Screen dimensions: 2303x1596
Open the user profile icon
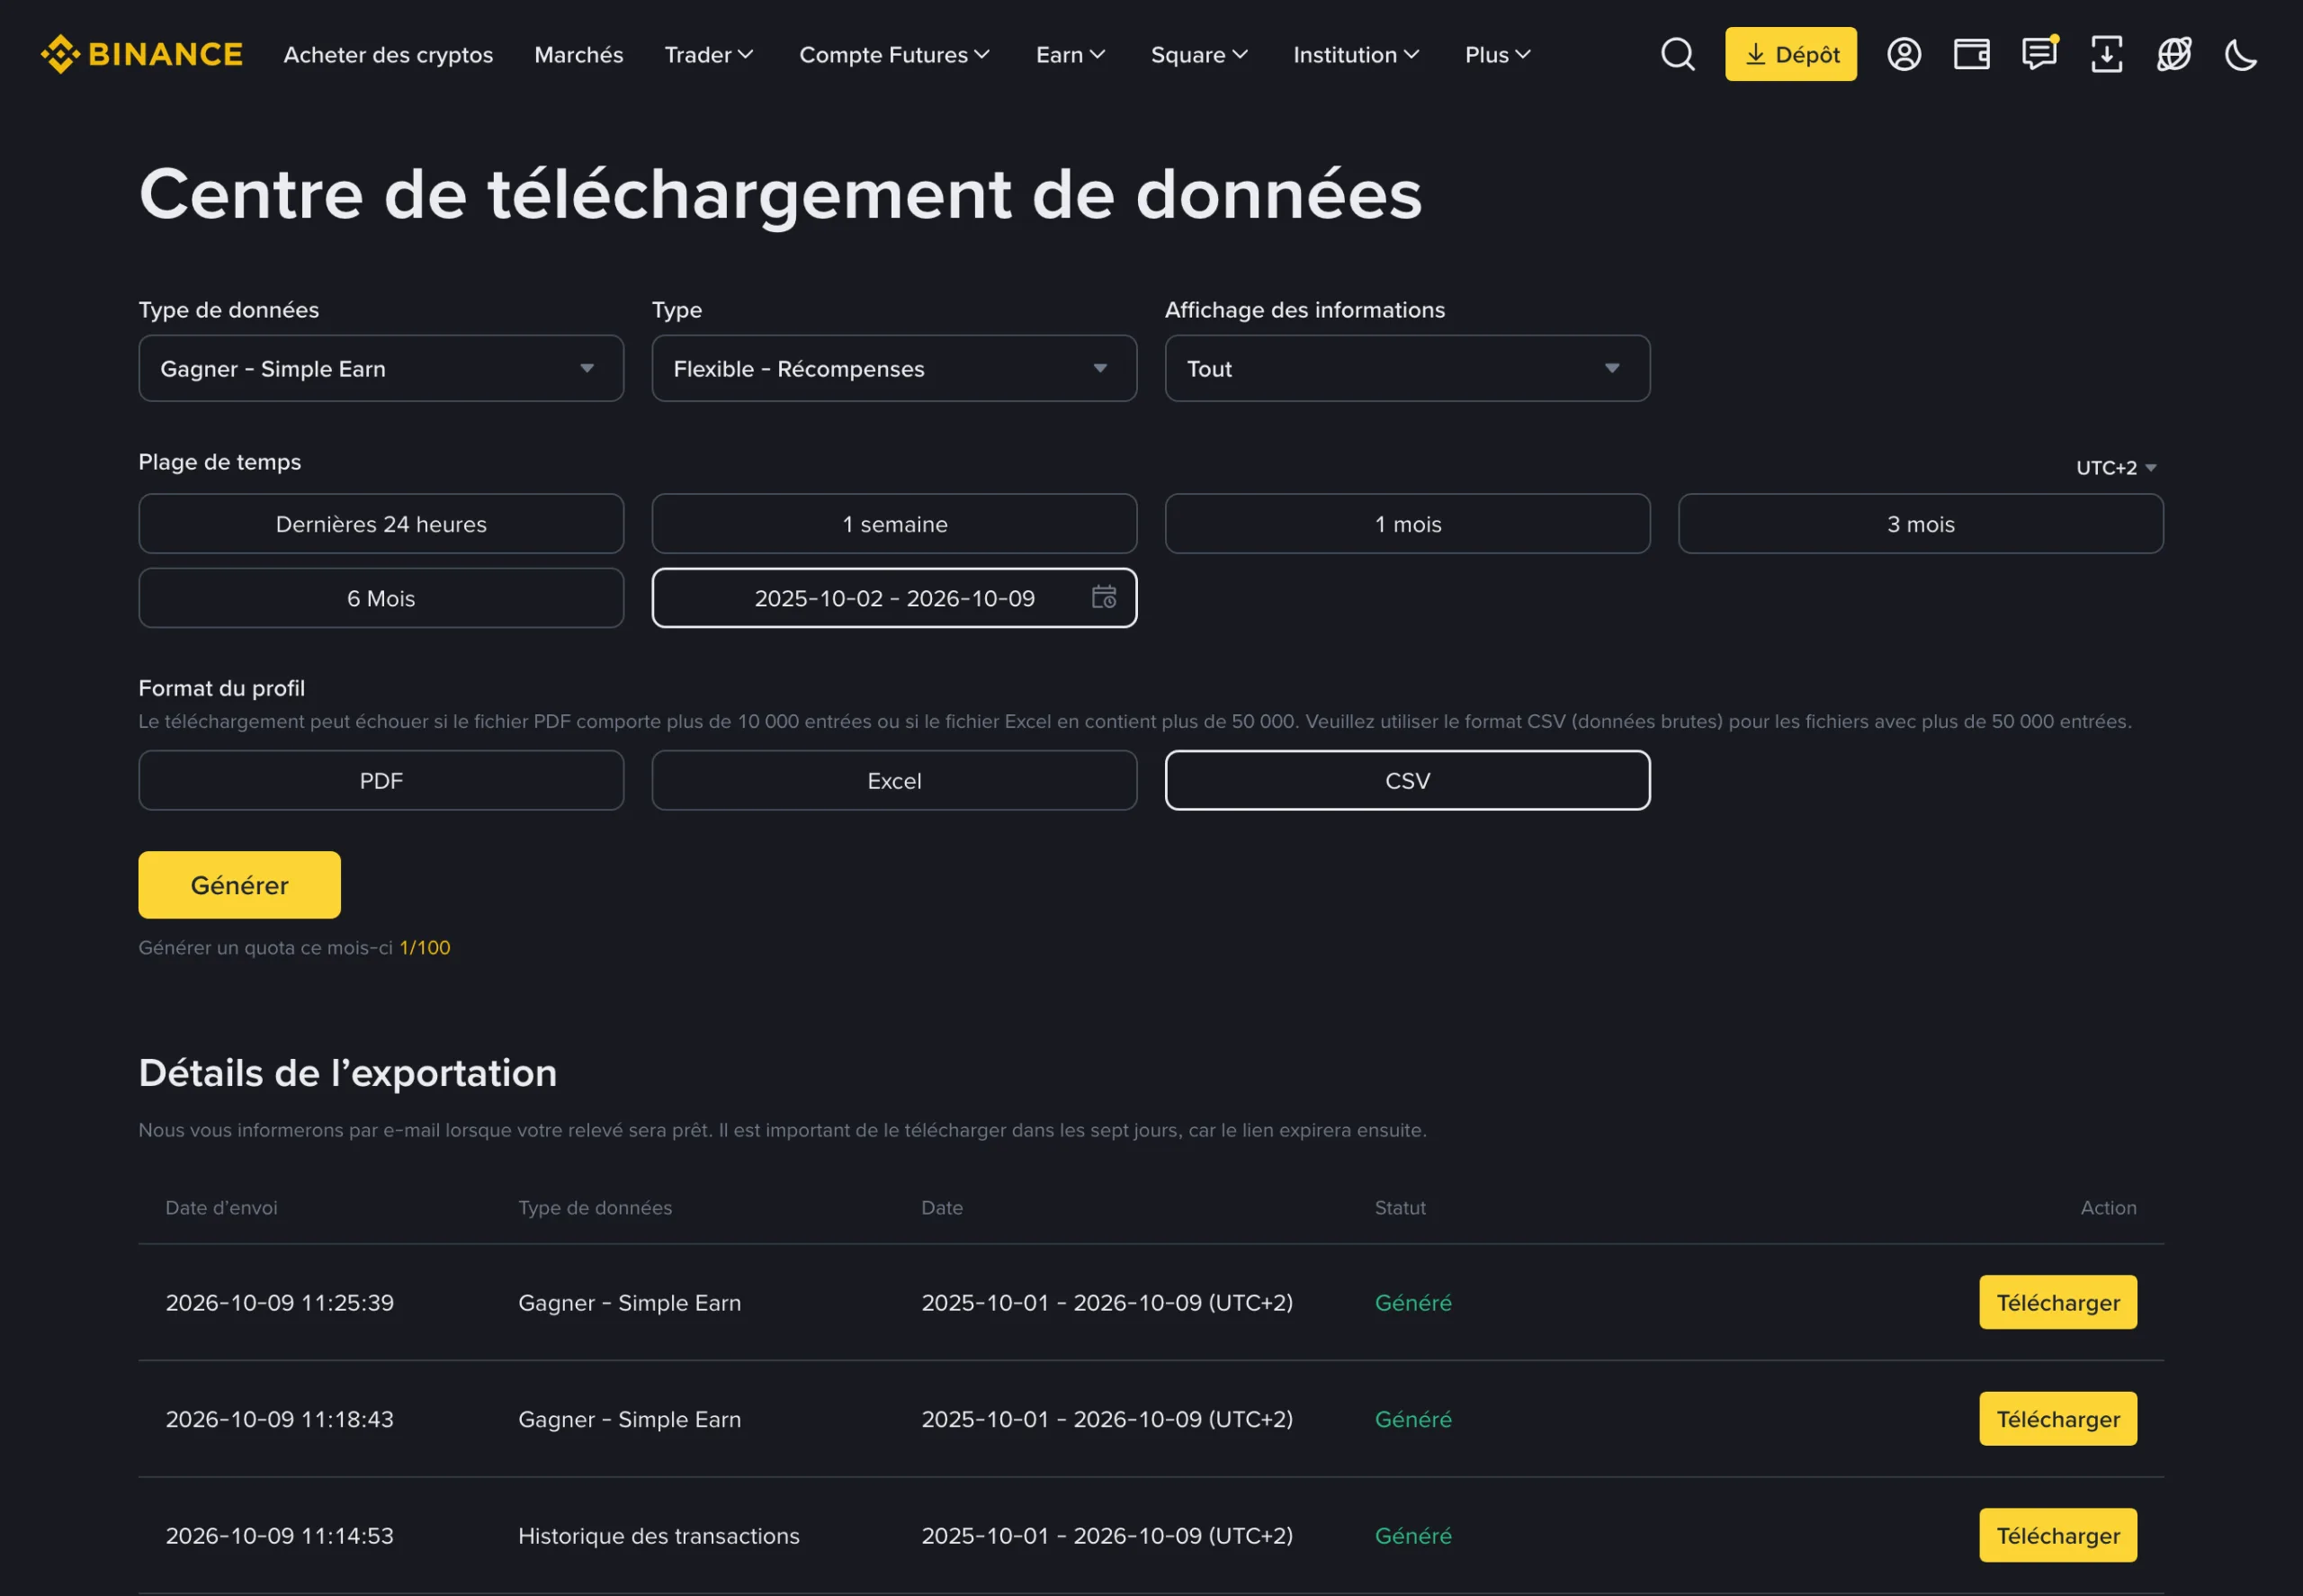pos(1904,54)
